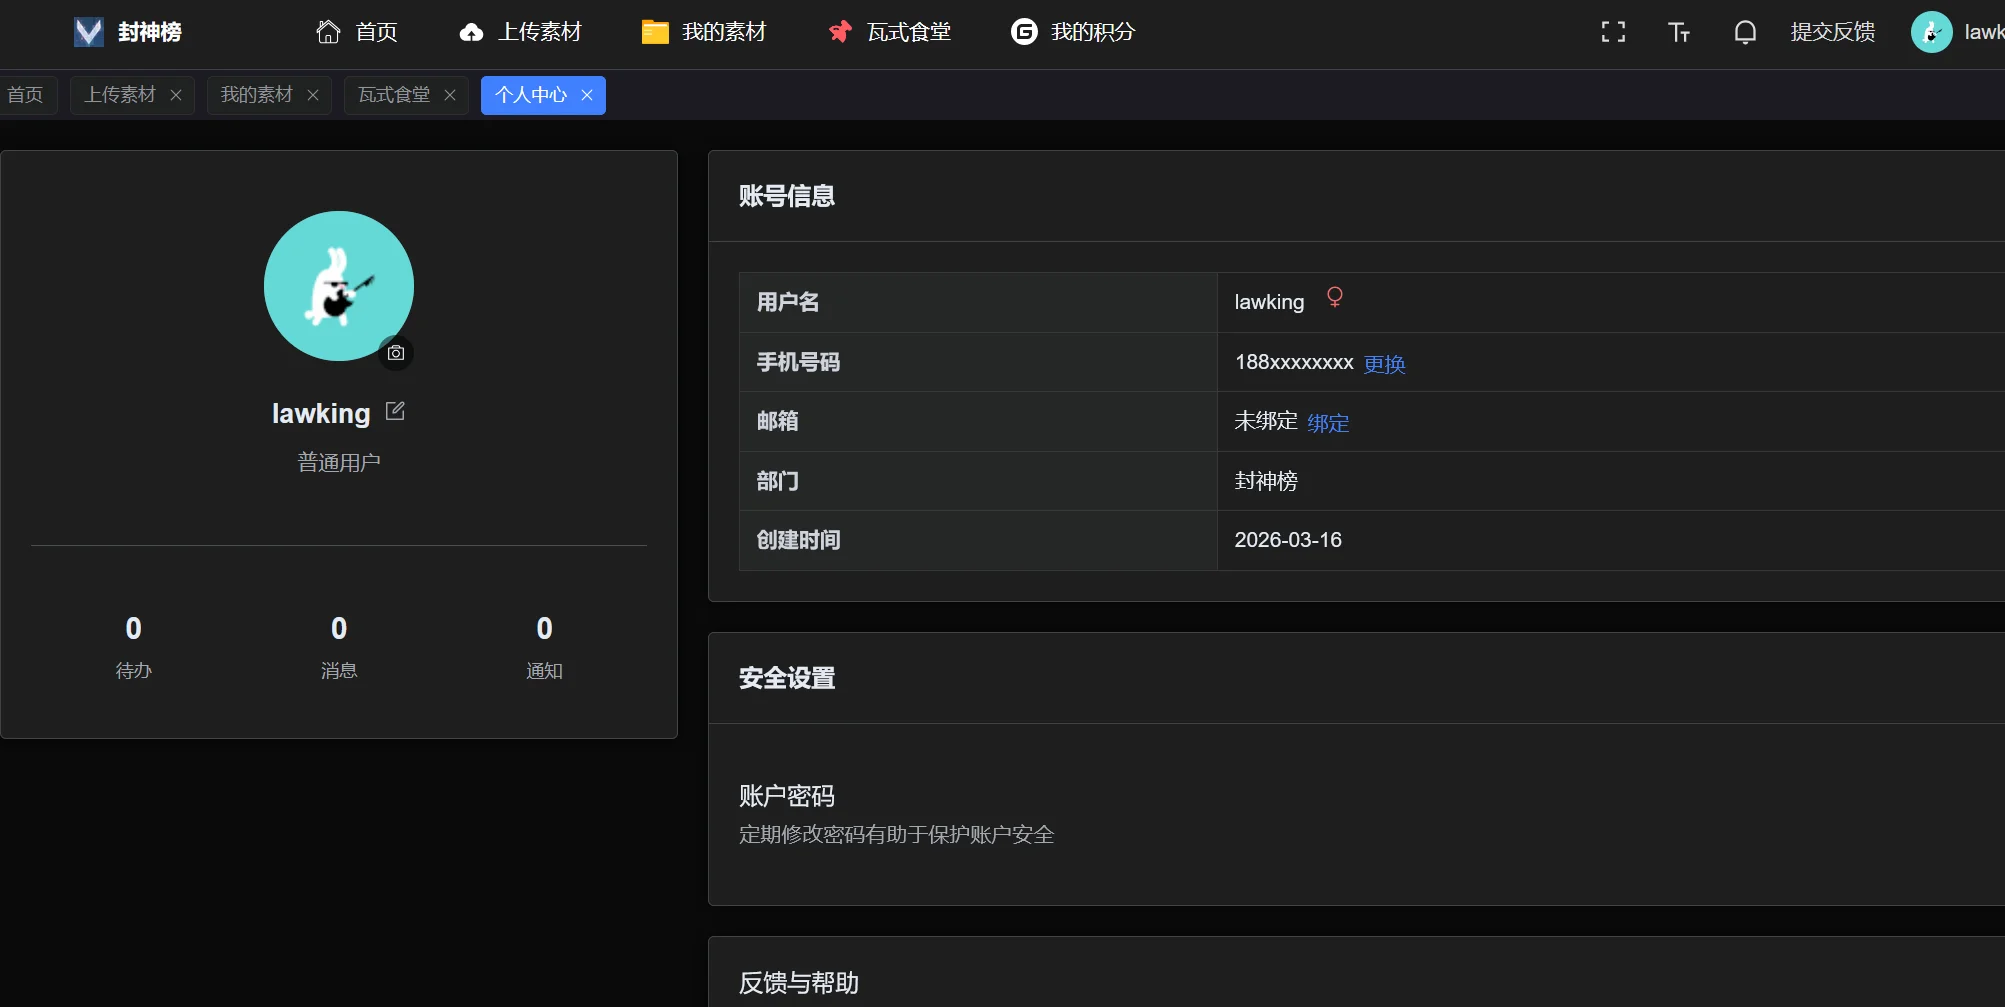Click 更换 link to change phone number

coord(1384,364)
